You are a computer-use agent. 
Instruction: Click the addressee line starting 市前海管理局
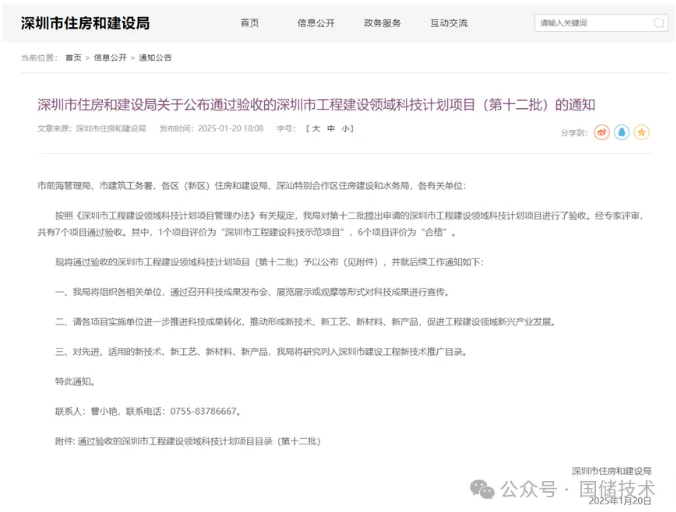252,186
